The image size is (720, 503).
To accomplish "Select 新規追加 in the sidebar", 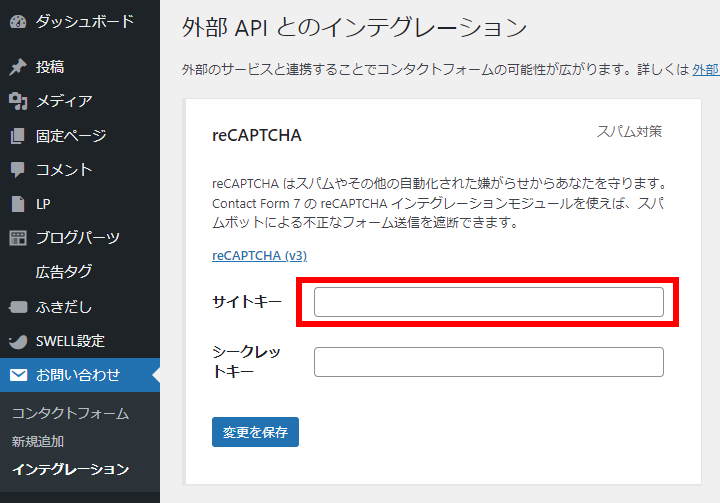I will [38, 441].
